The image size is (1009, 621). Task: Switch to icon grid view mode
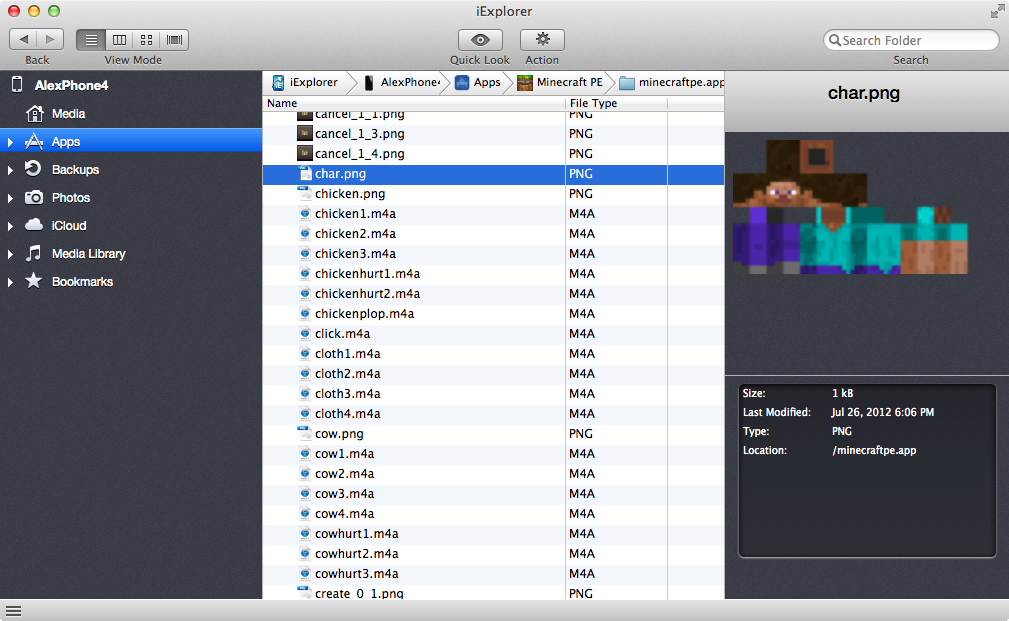click(x=147, y=40)
